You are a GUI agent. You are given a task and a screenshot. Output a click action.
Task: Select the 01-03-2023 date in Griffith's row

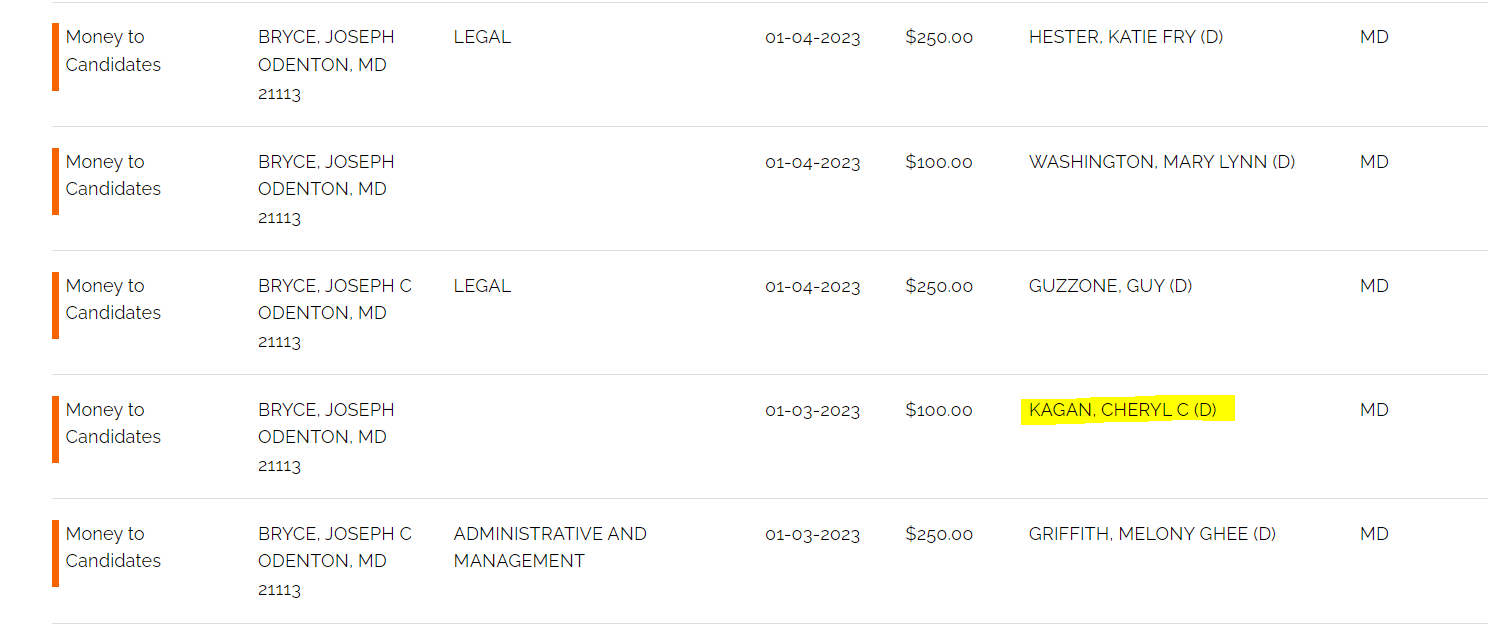point(812,534)
